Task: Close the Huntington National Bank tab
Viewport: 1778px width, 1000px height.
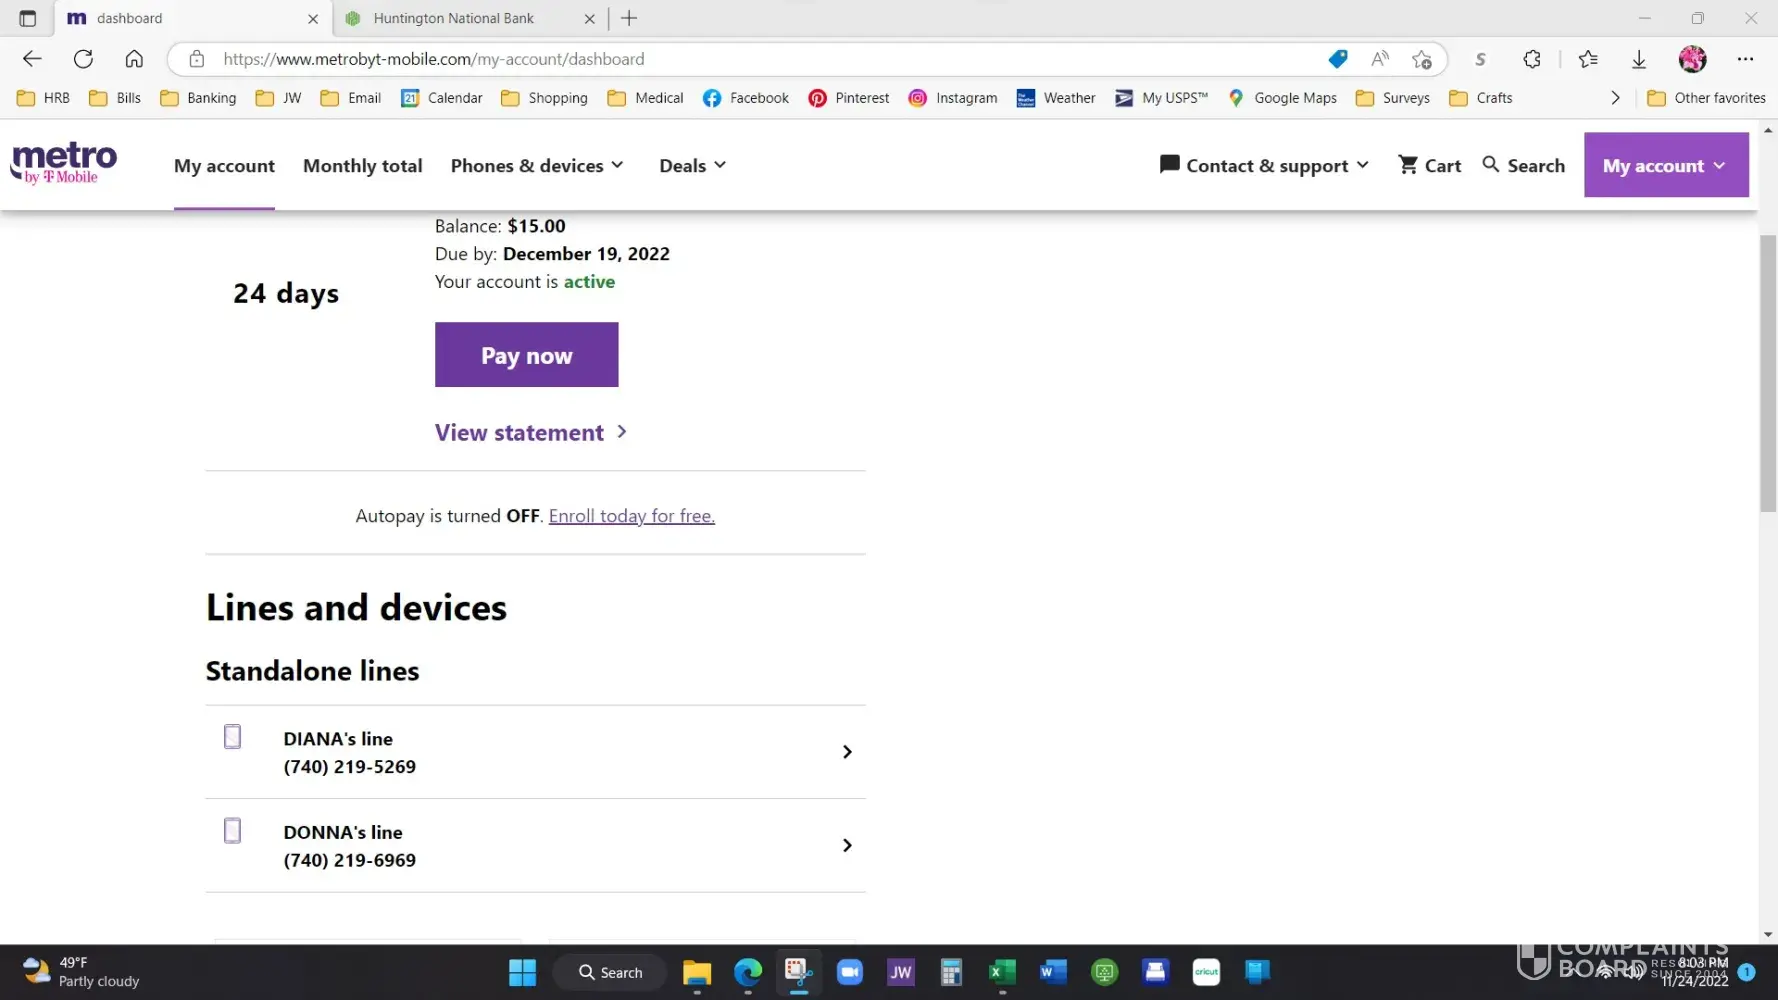Action: coord(589,18)
